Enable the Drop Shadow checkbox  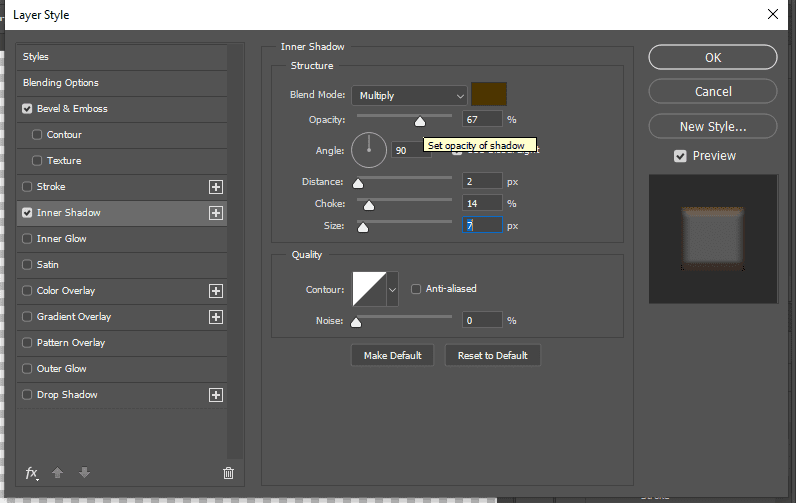[x=27, y=394]
